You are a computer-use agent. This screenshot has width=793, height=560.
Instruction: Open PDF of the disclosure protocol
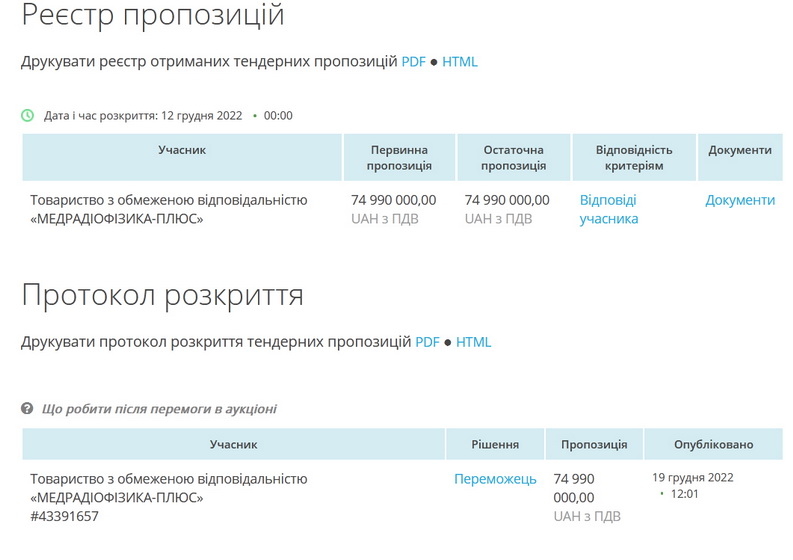(x=427, y=342)
